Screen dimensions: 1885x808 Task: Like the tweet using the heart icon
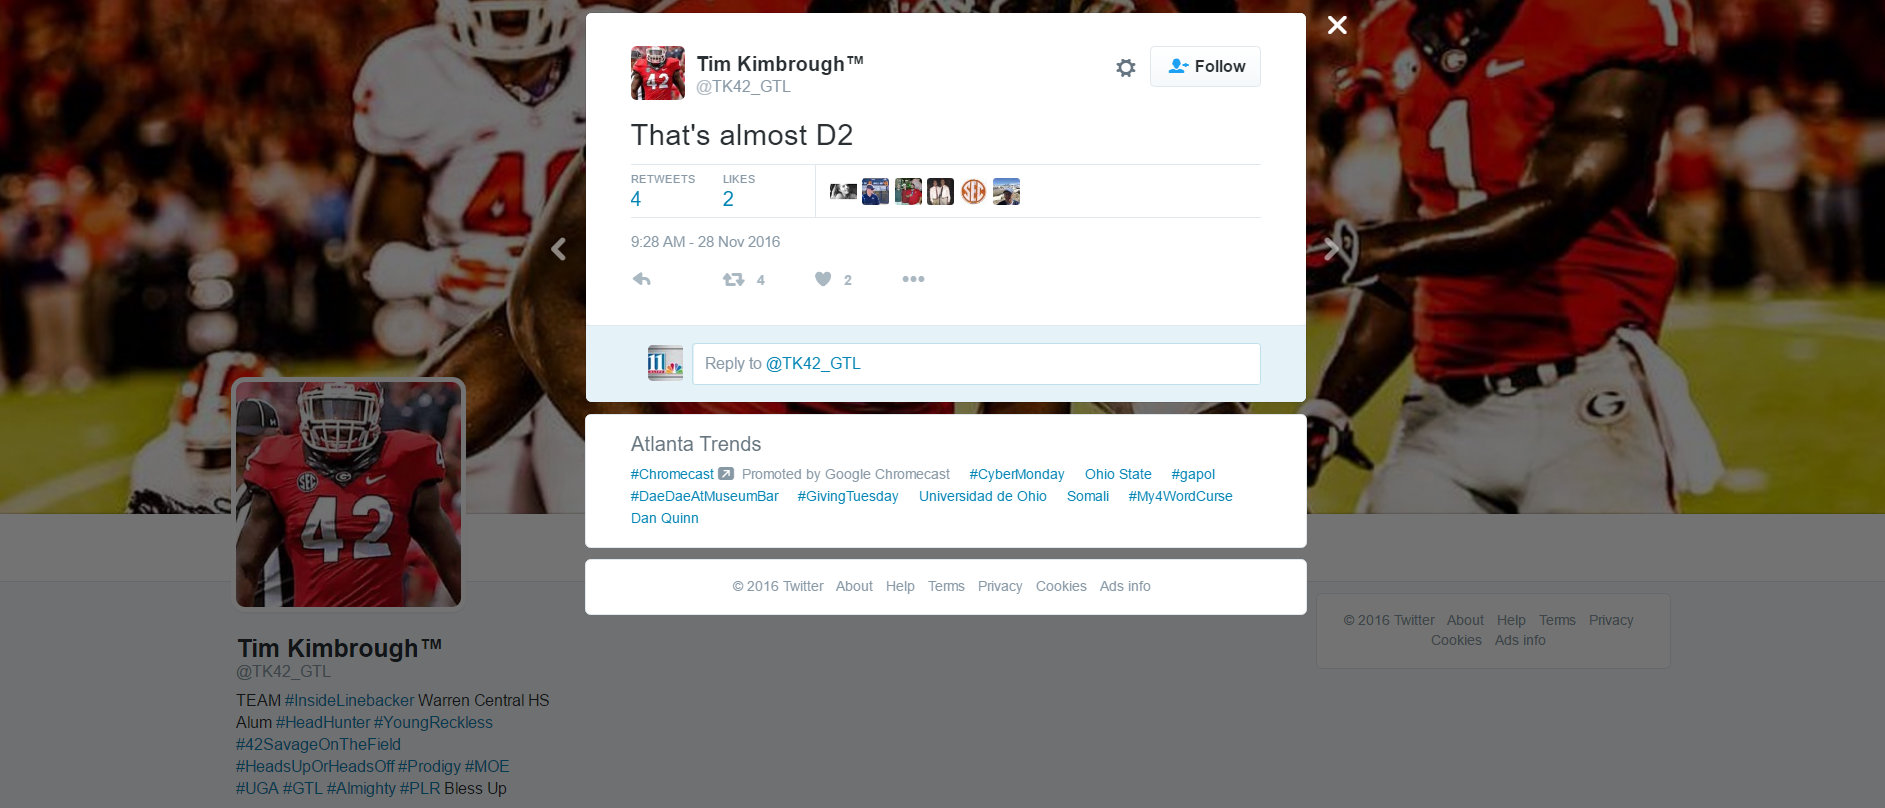click(823, 279)
